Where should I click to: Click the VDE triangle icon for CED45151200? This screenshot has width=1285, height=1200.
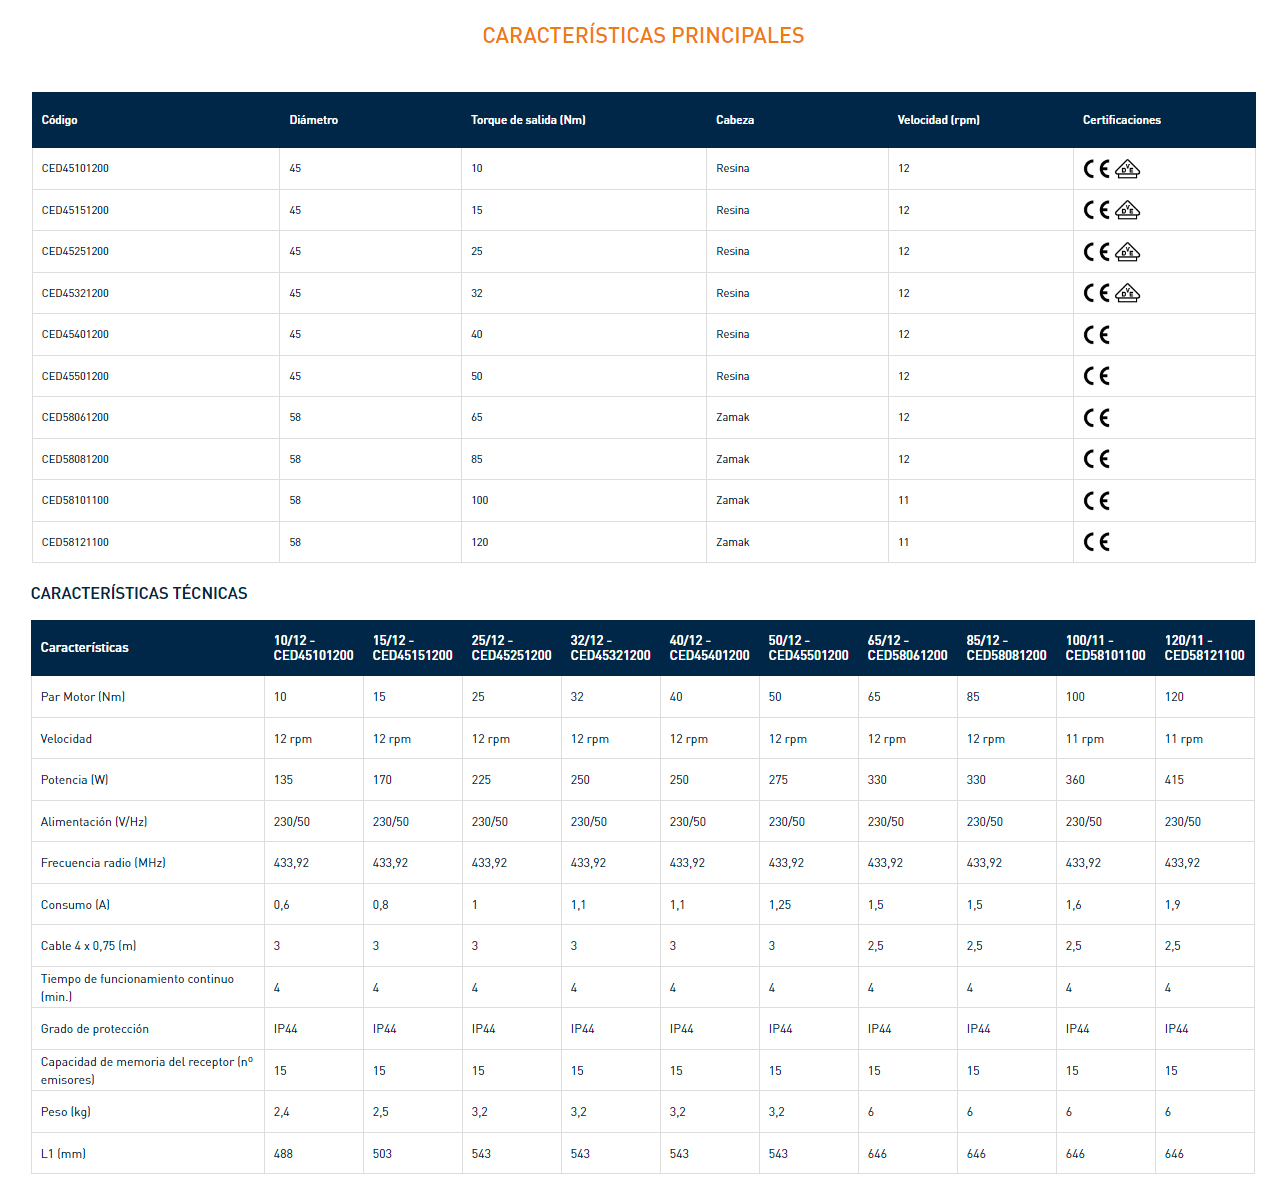(x=1127, y=210)
